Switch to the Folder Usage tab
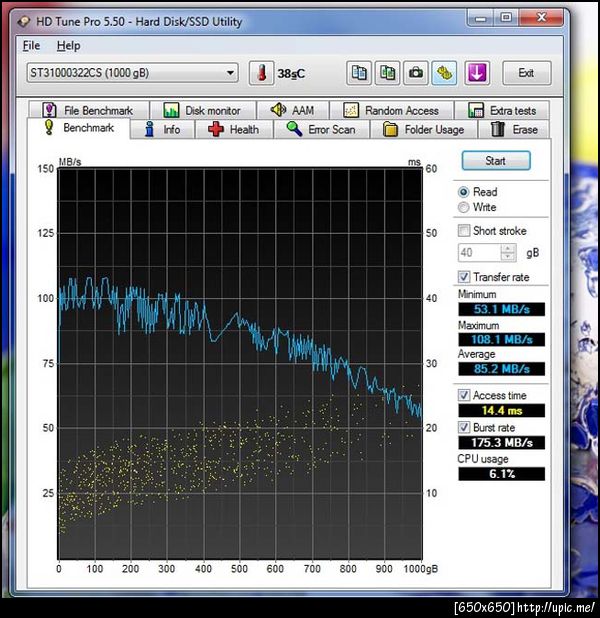Viewport: 600px width, 618px height. tap(424, 129)
